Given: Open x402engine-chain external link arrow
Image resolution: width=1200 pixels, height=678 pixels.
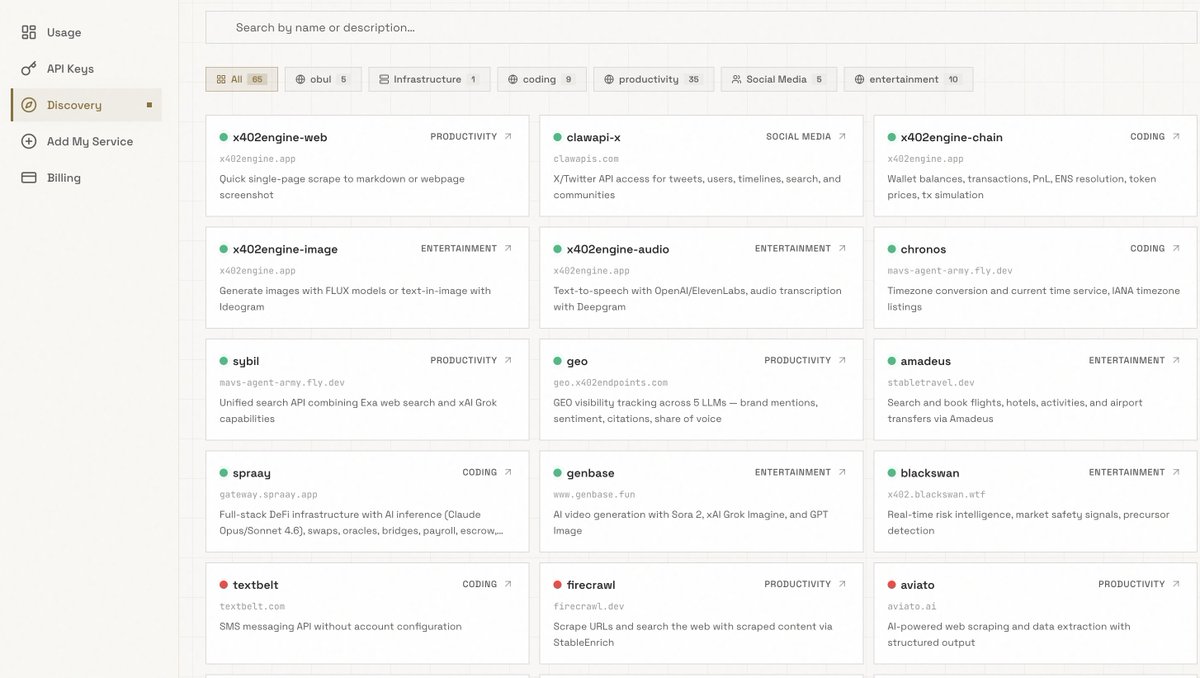Looking at the screenshot, I should pos(1176,136).
